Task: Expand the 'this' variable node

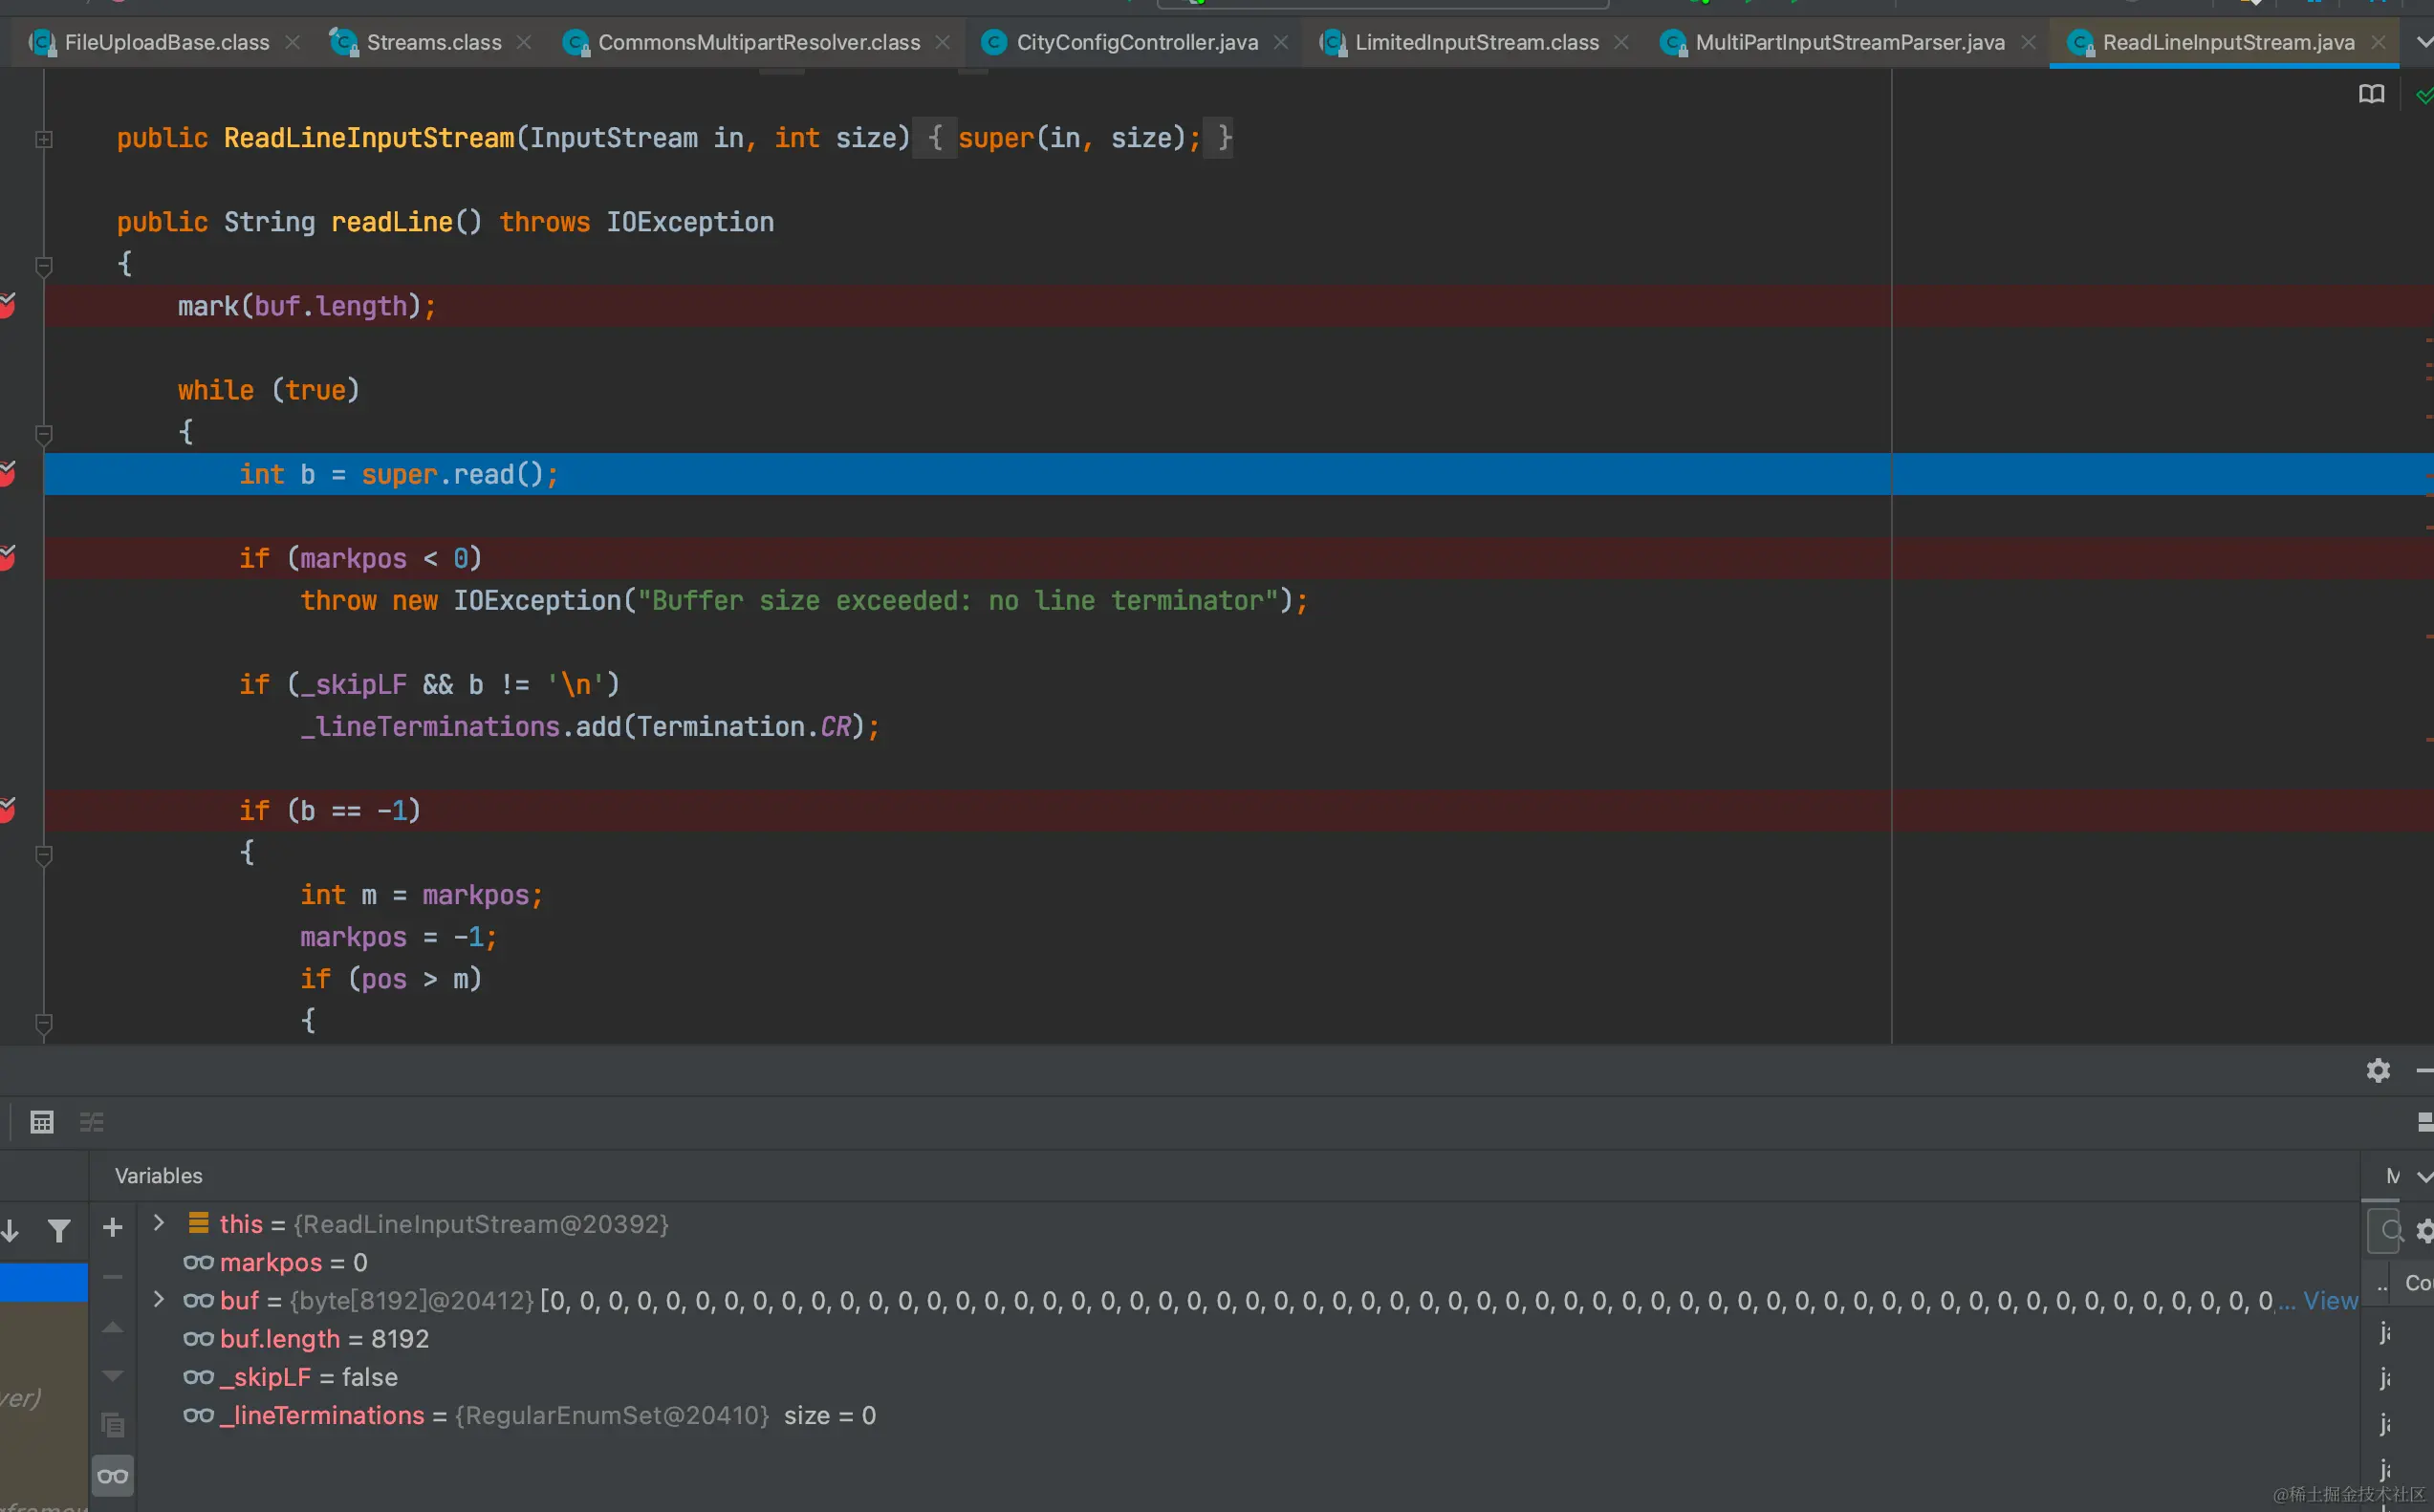Action: click(x=158, y=1223)
